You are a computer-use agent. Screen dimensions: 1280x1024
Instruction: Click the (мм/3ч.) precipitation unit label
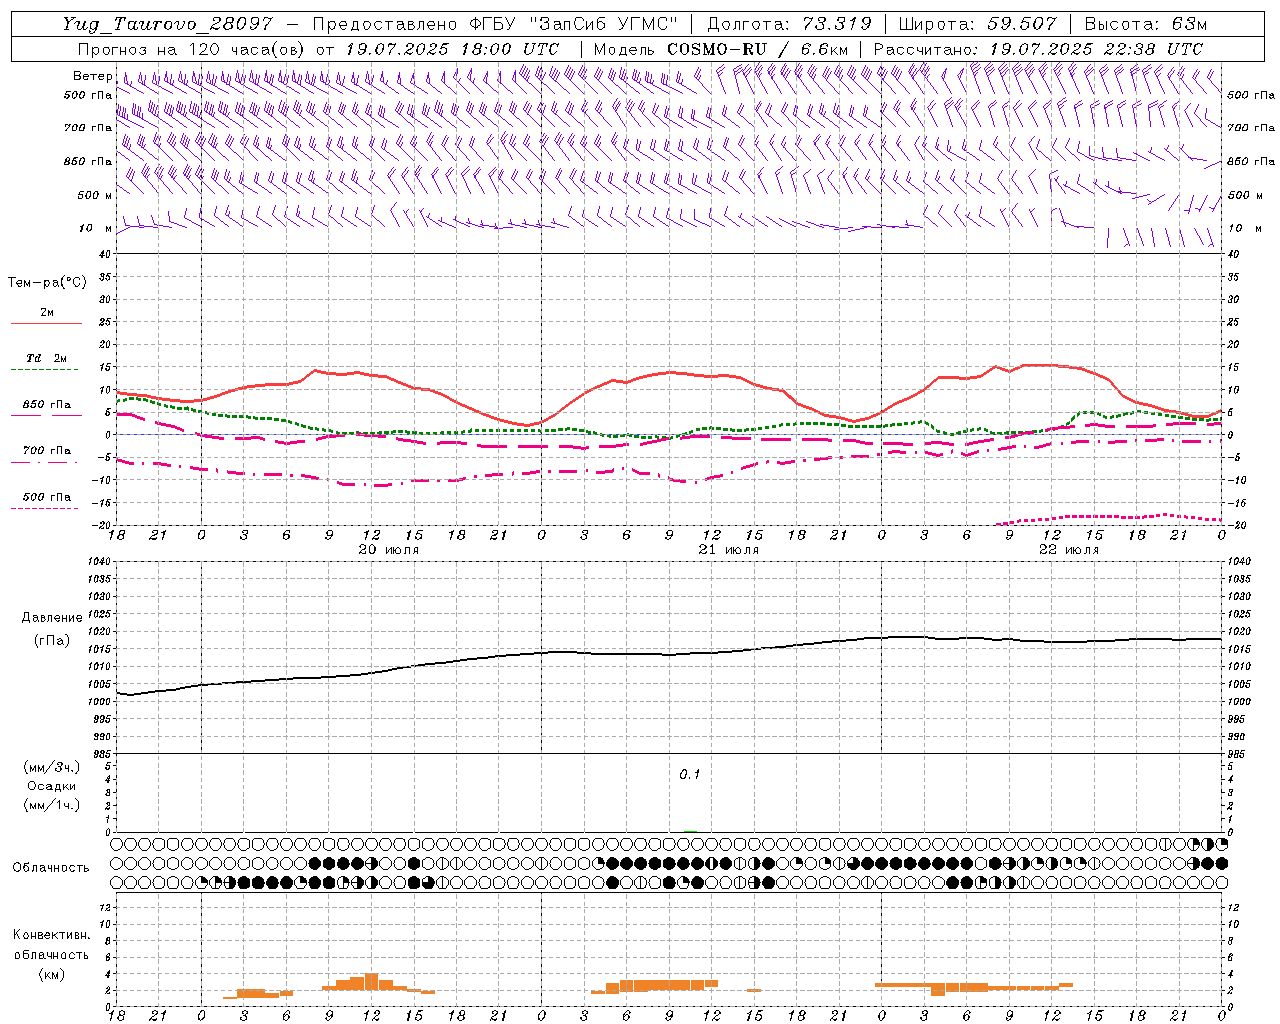pos(51,767)
